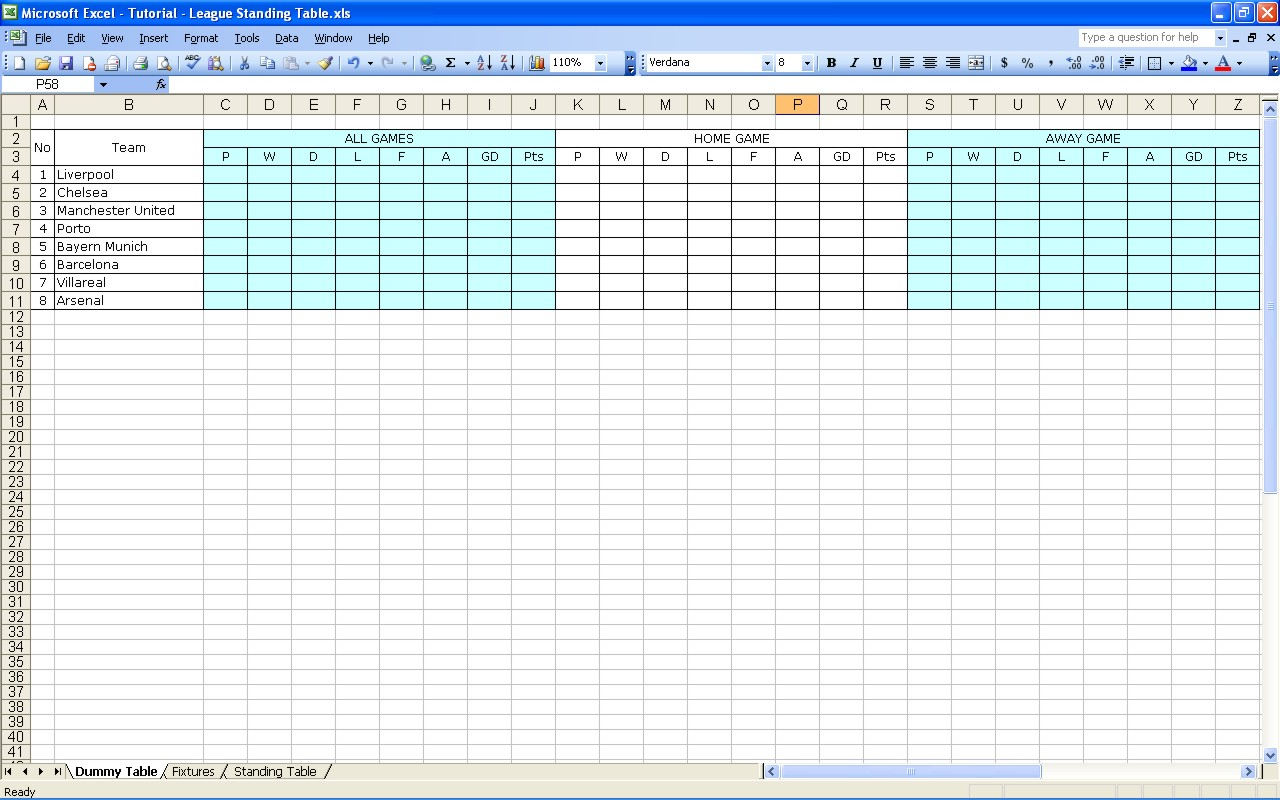Apply borders using the Borders icon
The image size is (1280, 800).
coord(1155,63)
